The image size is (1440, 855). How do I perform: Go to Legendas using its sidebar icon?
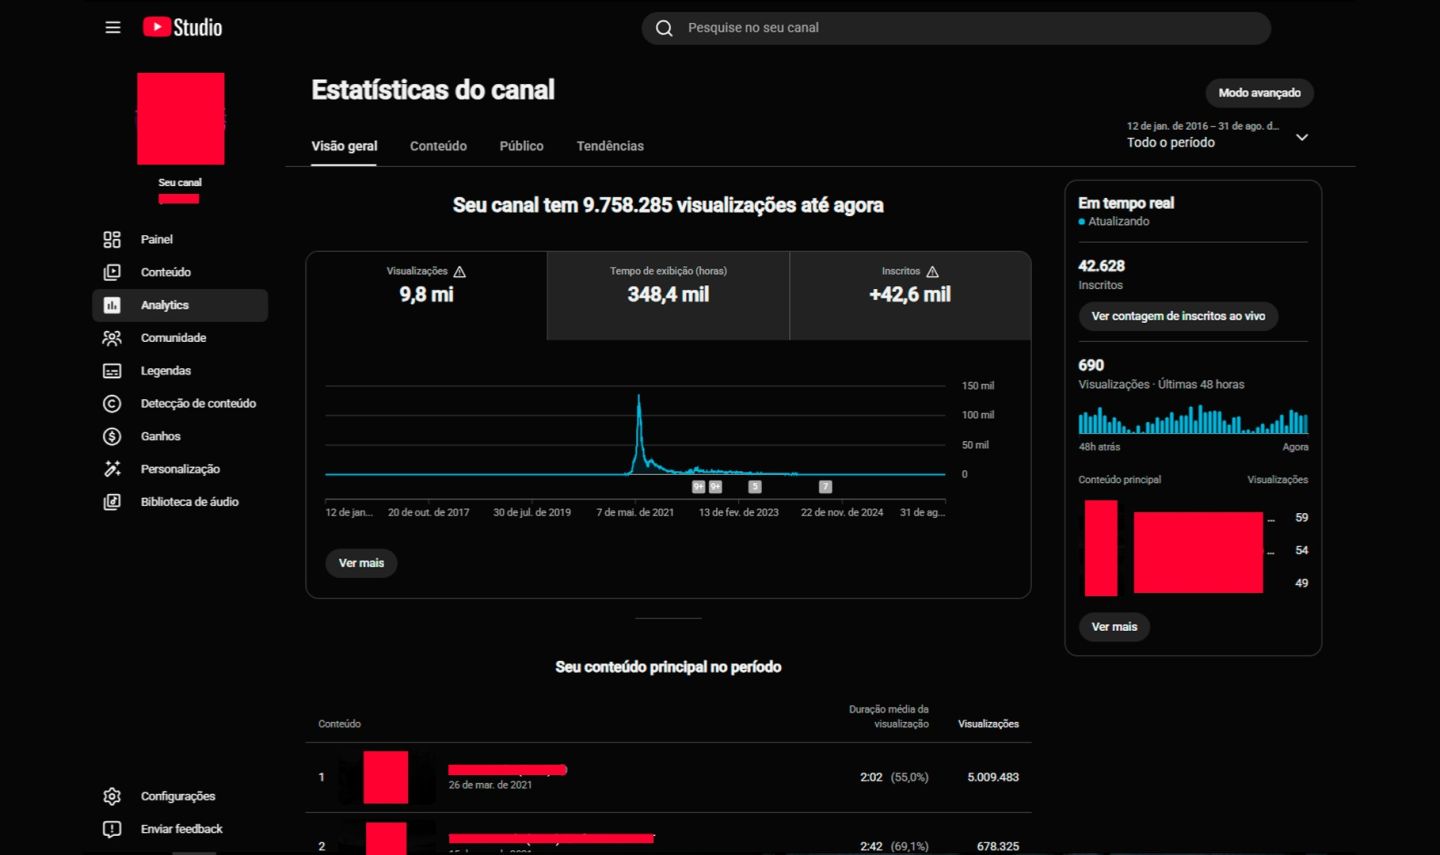tap(112, 371)
